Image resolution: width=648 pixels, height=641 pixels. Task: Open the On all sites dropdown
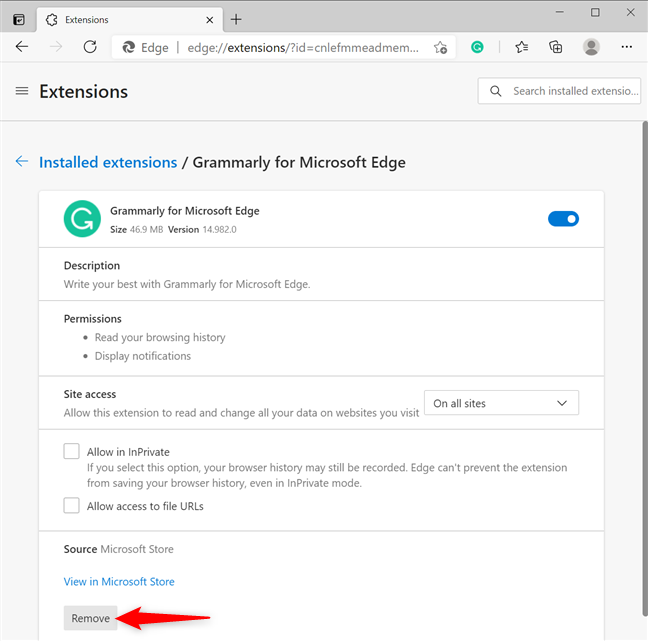[501, 403]
